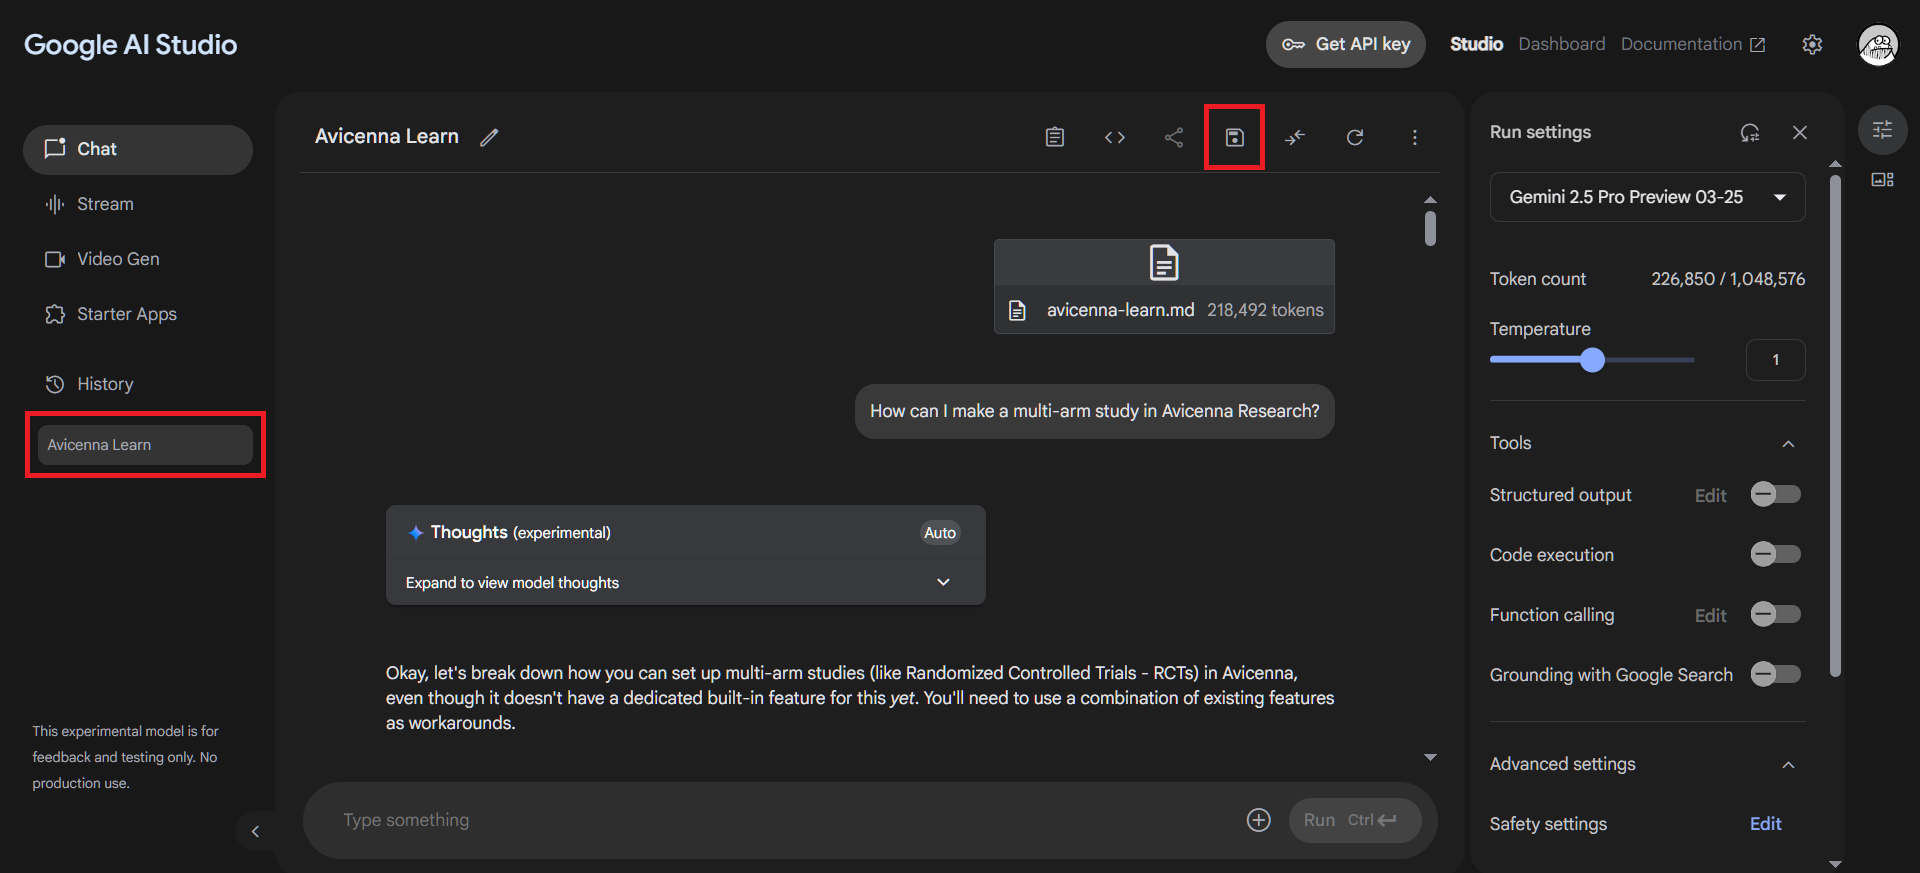This screenshot has width=1920, height=873.
Task: Open the settings gear icon
Action: [x=1812, y=44]
